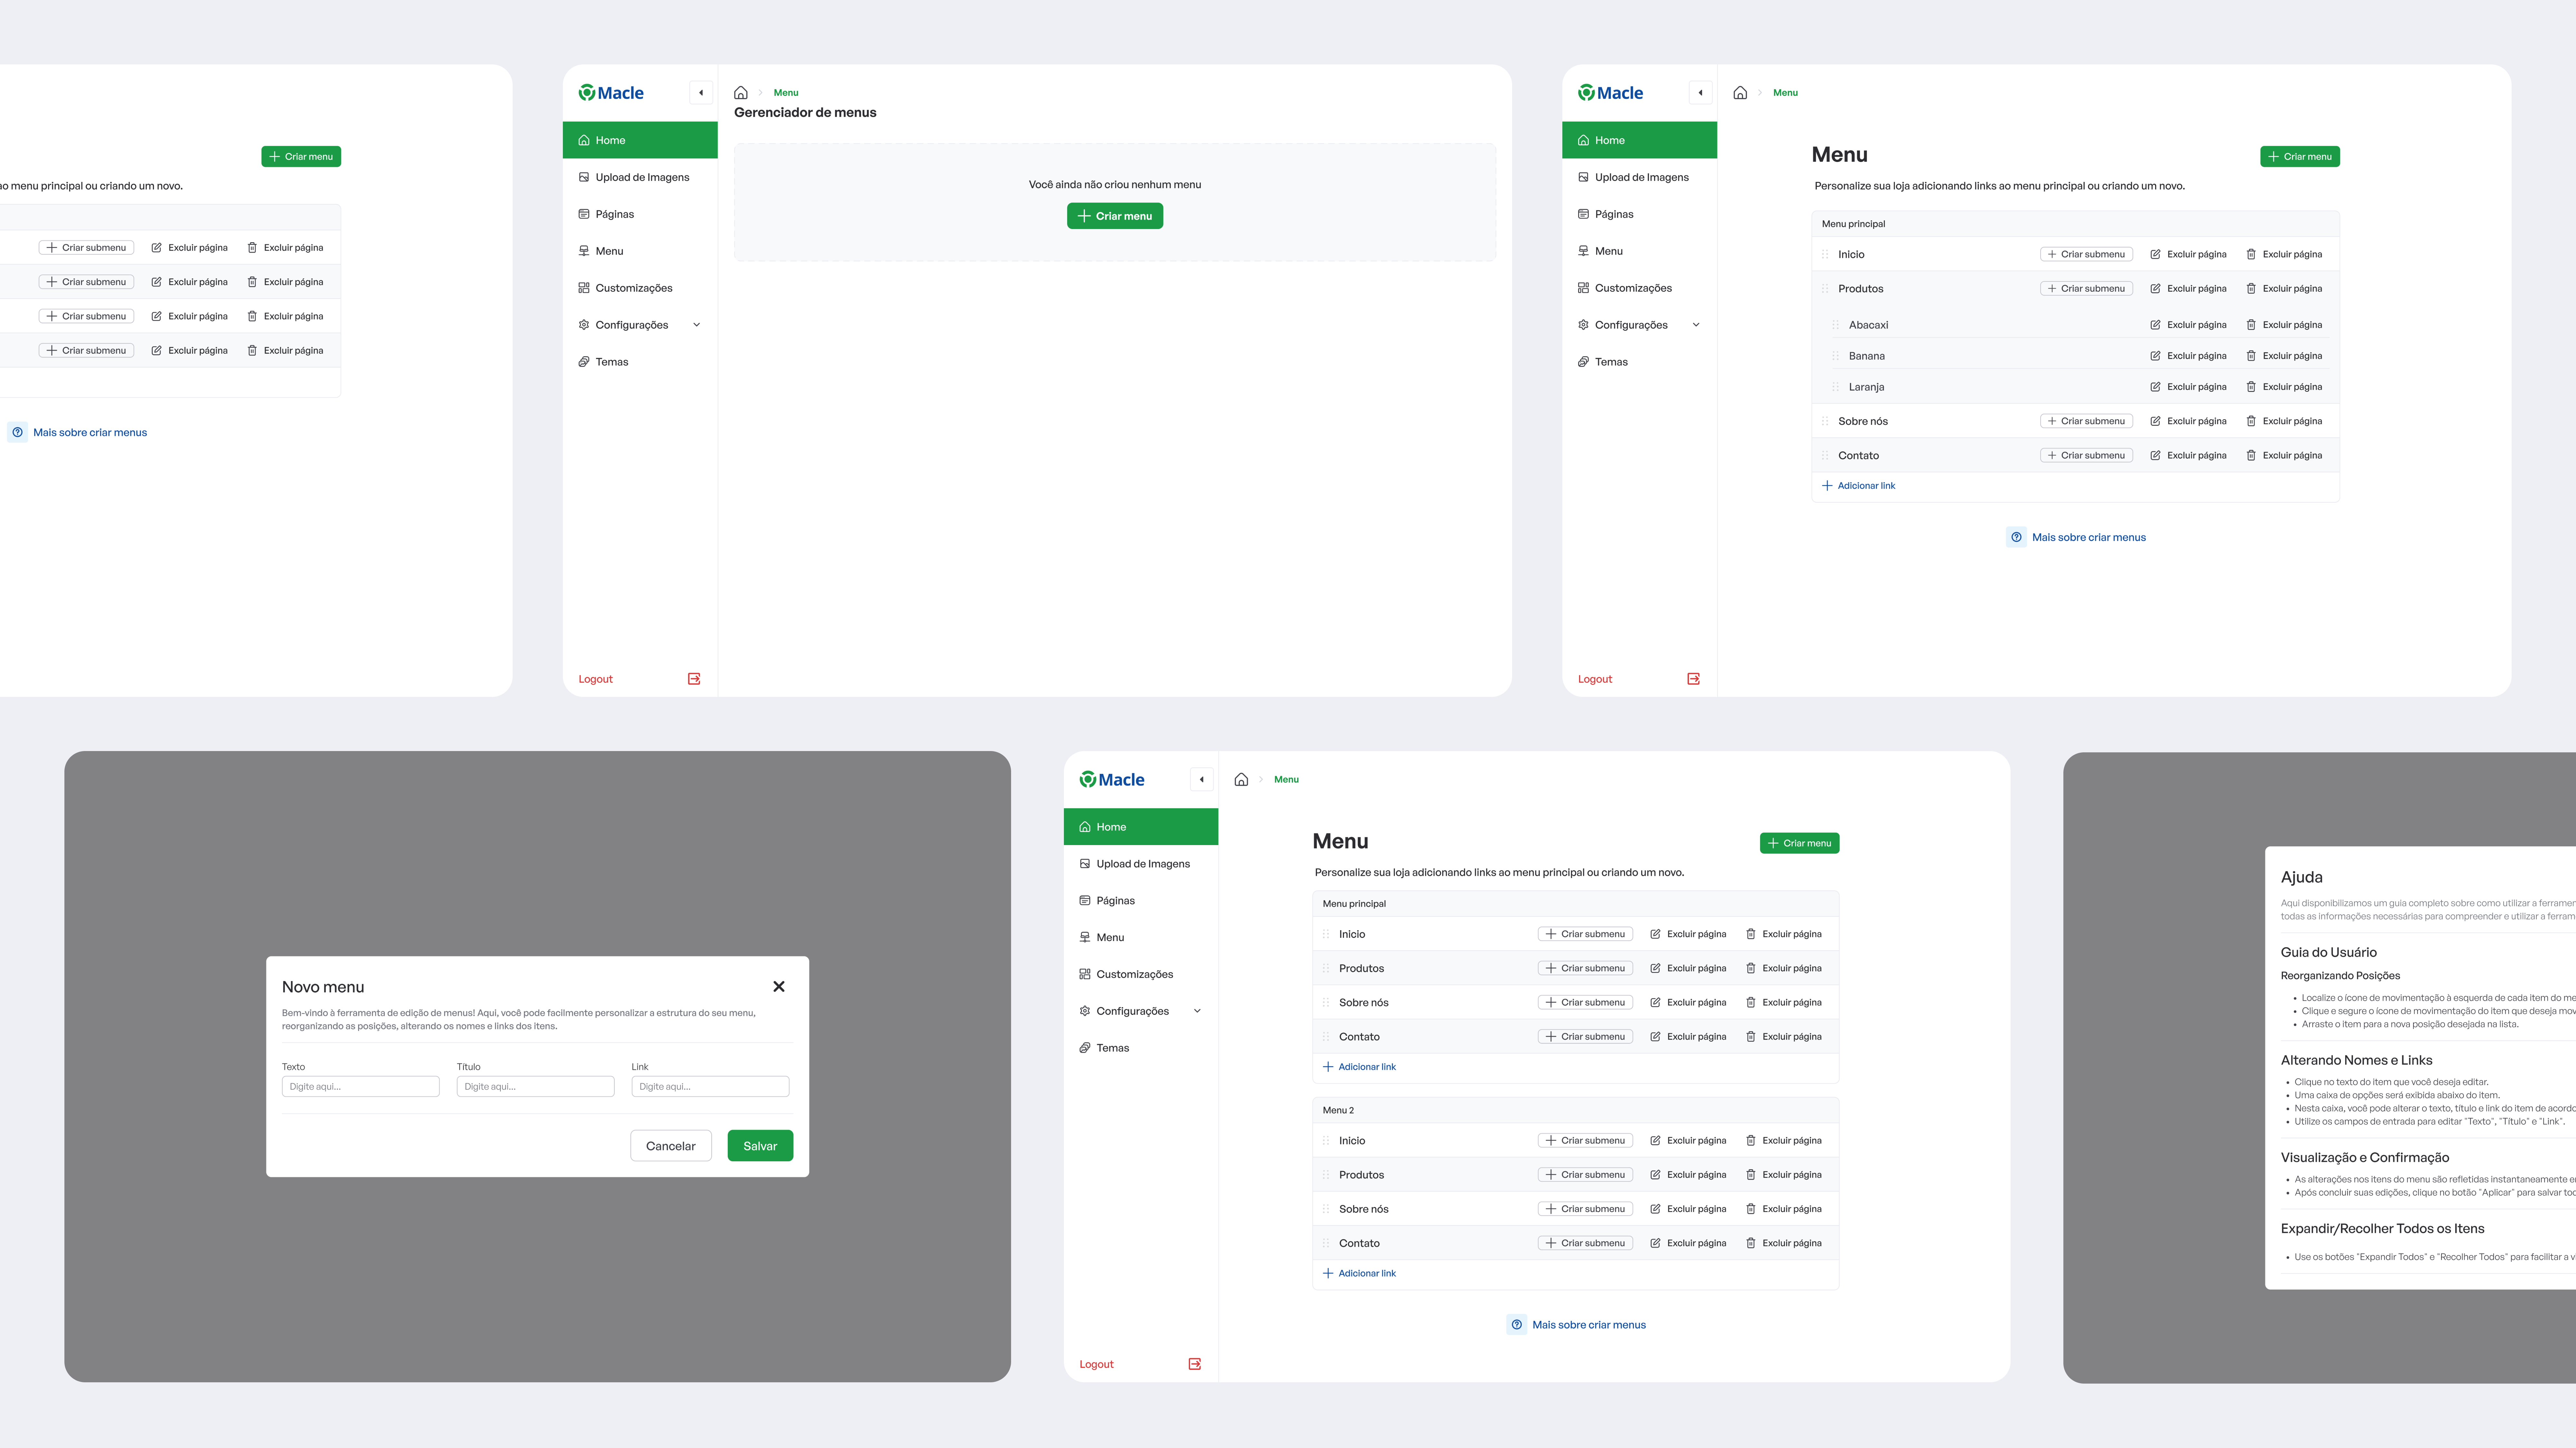
Task: Click drag handle on Menu 2 Produtos row
Action: pyautogui.click(x=1326, y=1175)
